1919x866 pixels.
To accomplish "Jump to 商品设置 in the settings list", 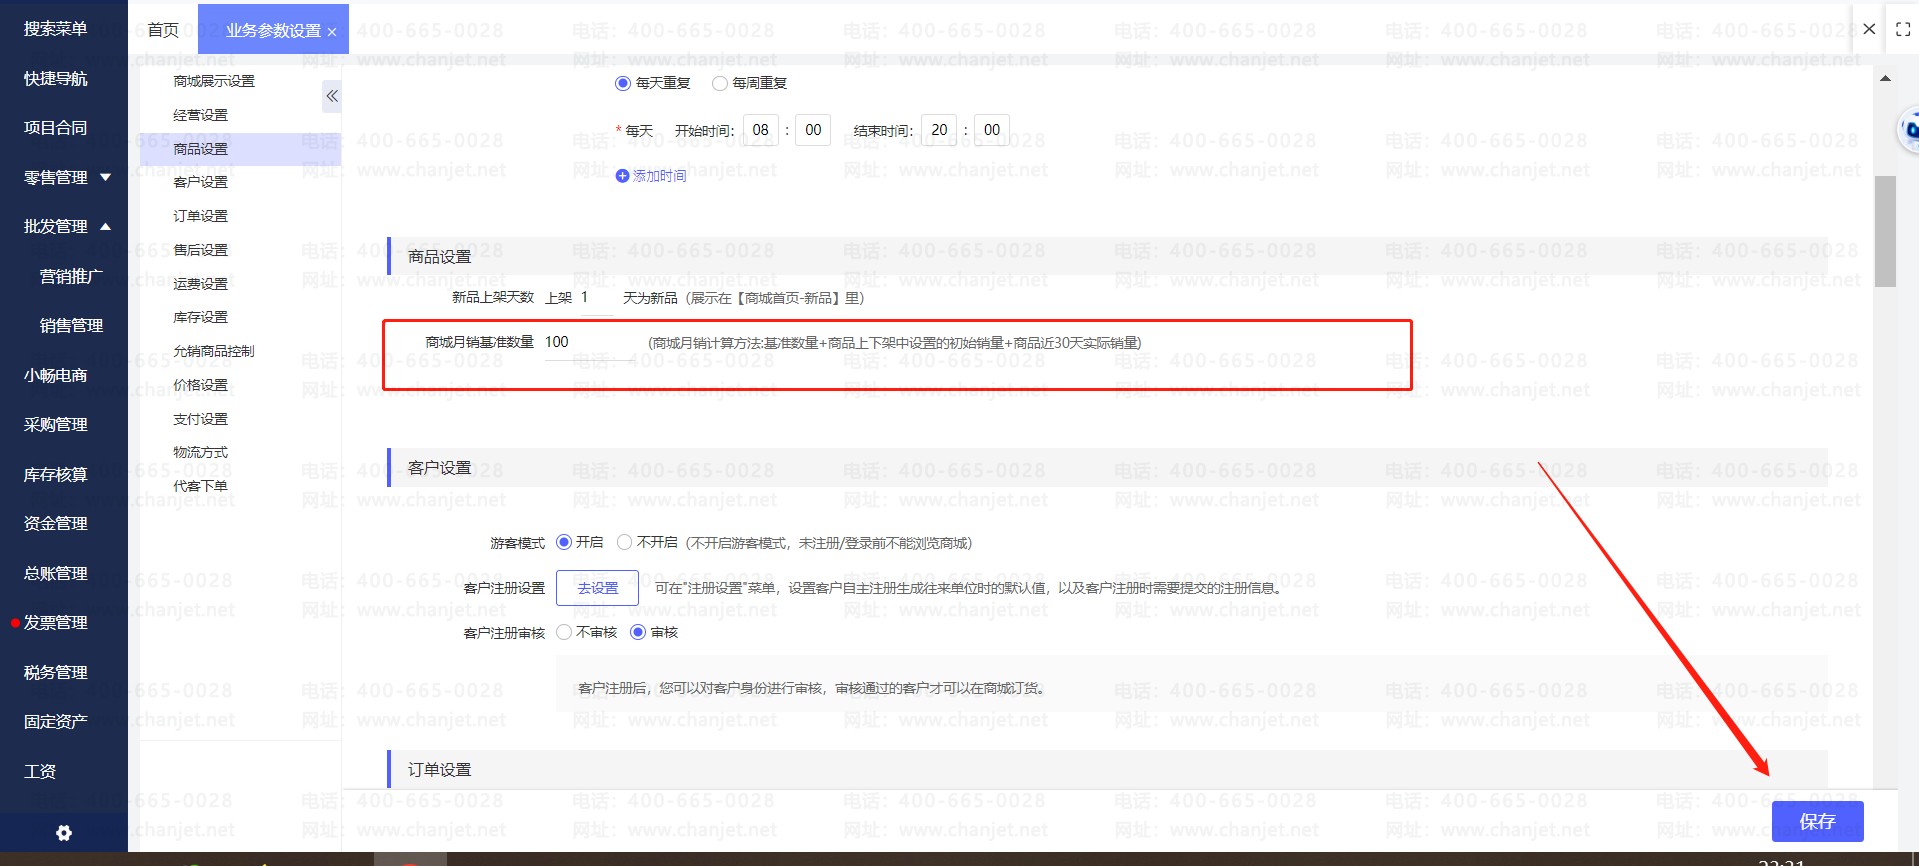I will pos(200,149).
